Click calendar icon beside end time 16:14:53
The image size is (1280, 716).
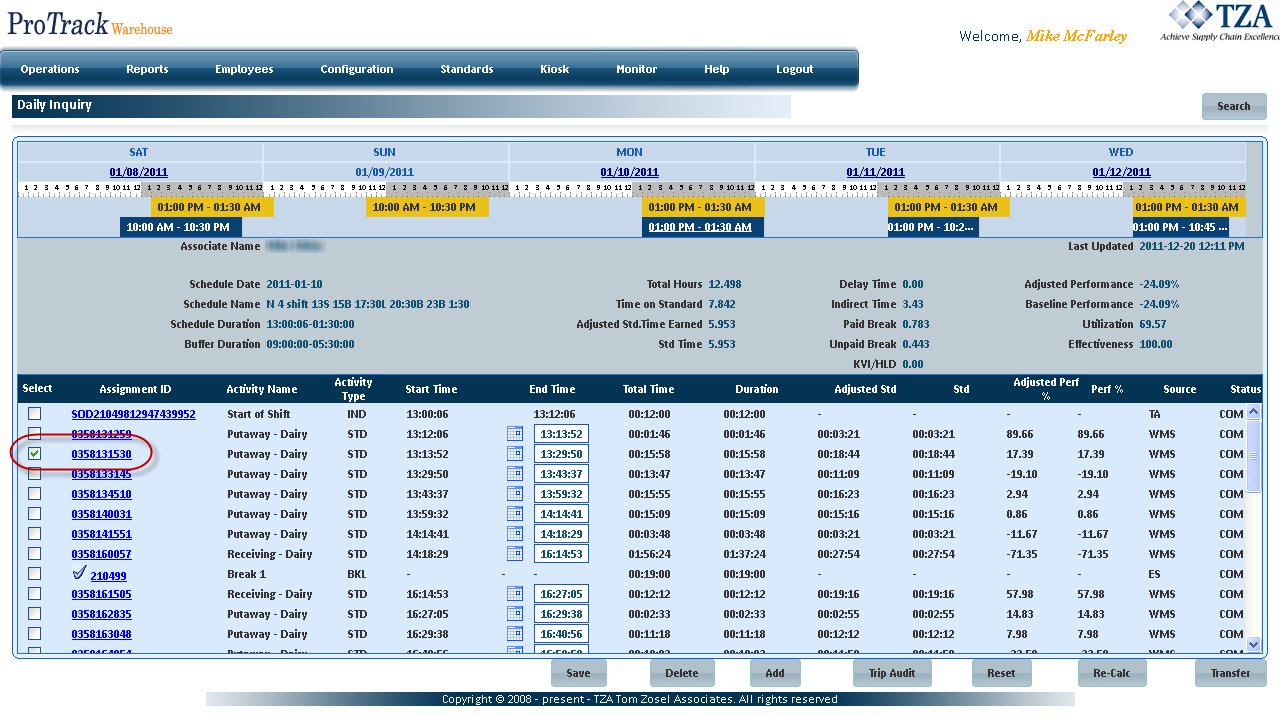point(515,554)
